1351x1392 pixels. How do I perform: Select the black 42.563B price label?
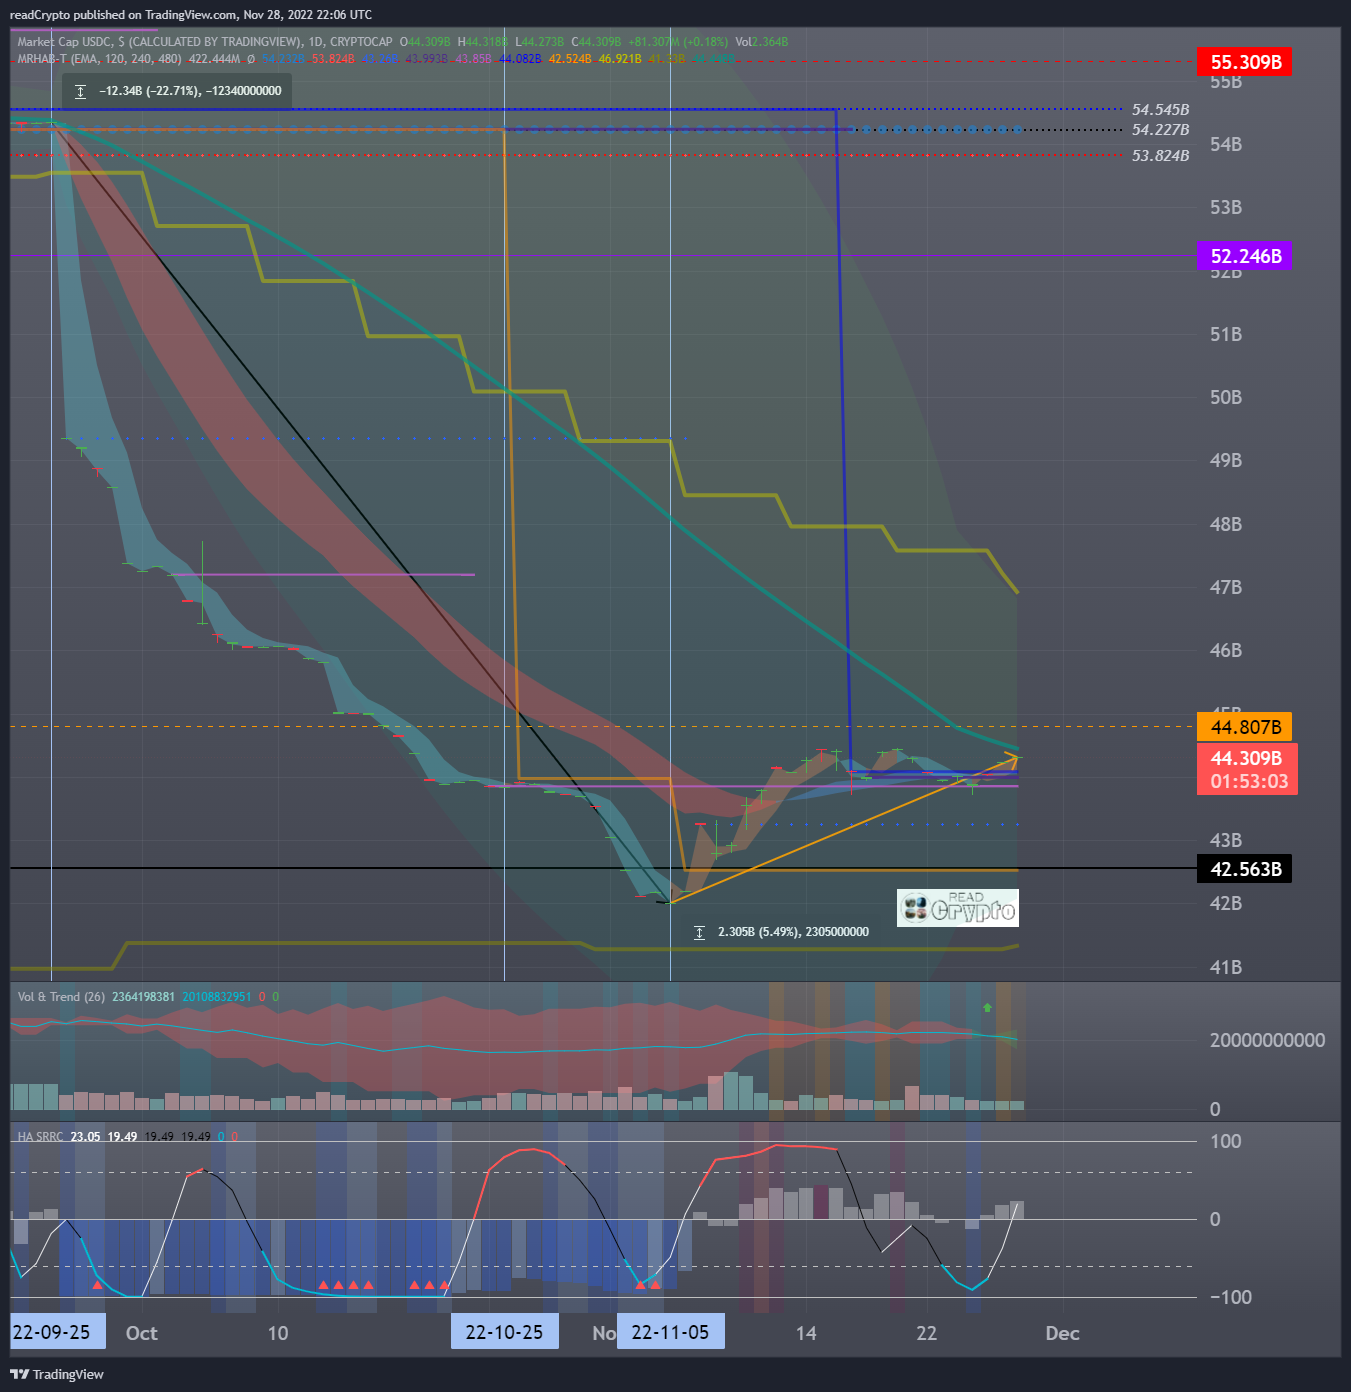pyautogui.click(x=1245, y=869)
